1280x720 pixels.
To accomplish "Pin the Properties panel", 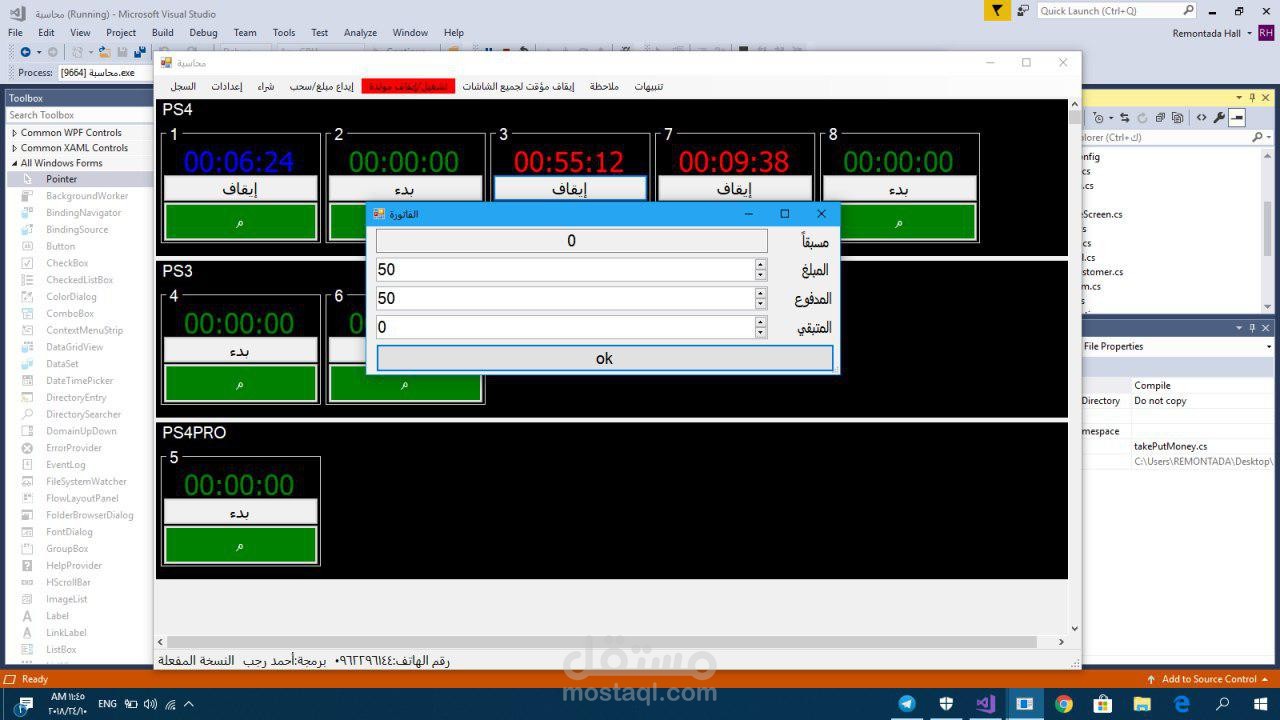I will click(1252, 327).
